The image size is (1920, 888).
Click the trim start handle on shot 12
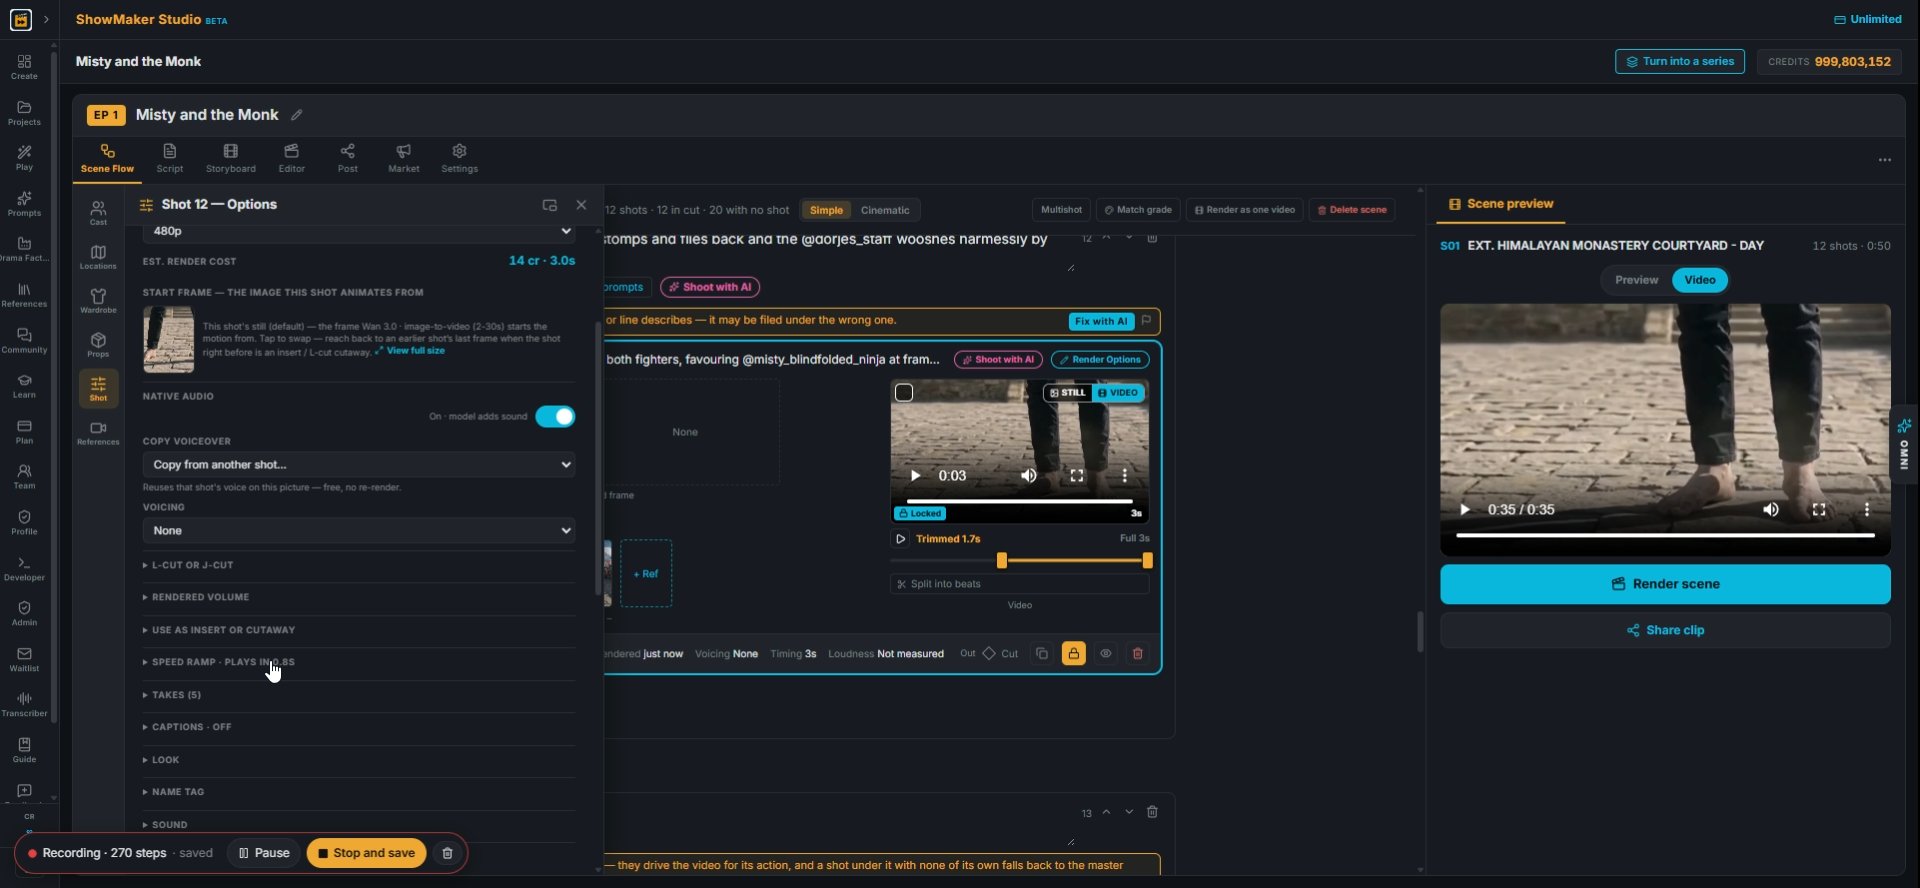[x=1001, y=561]
